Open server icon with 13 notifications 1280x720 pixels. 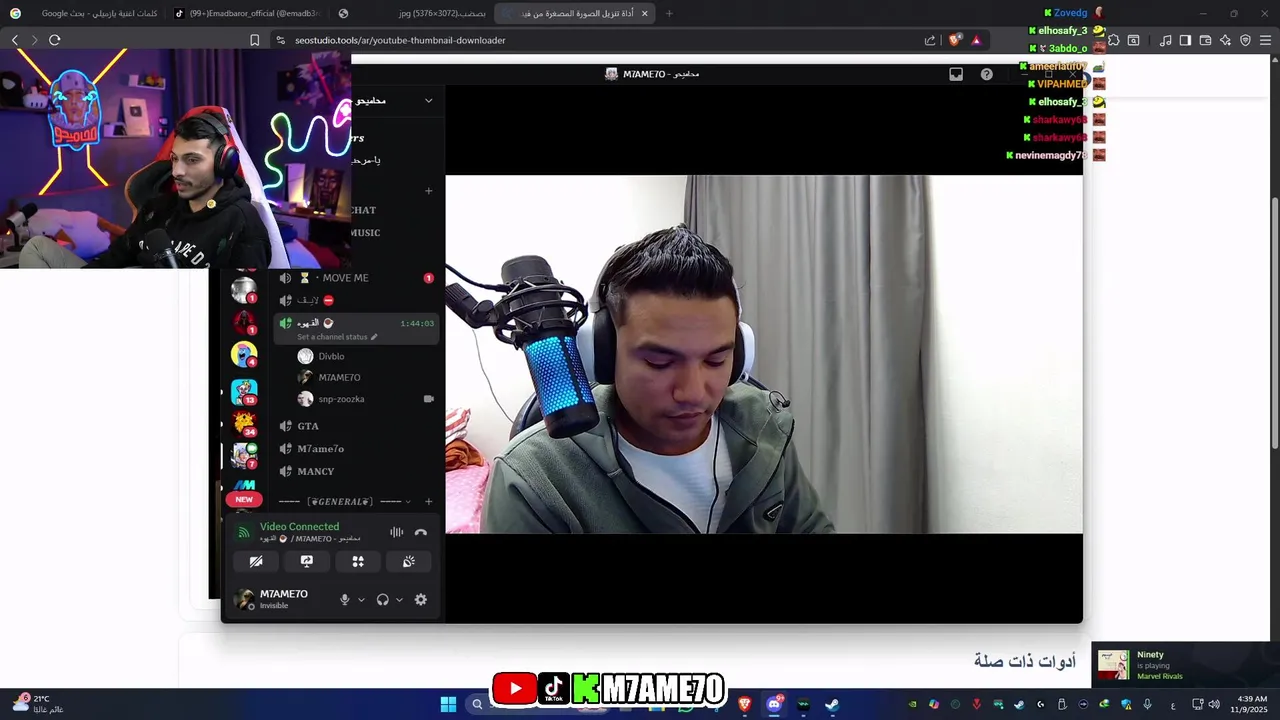click(244, 391)
